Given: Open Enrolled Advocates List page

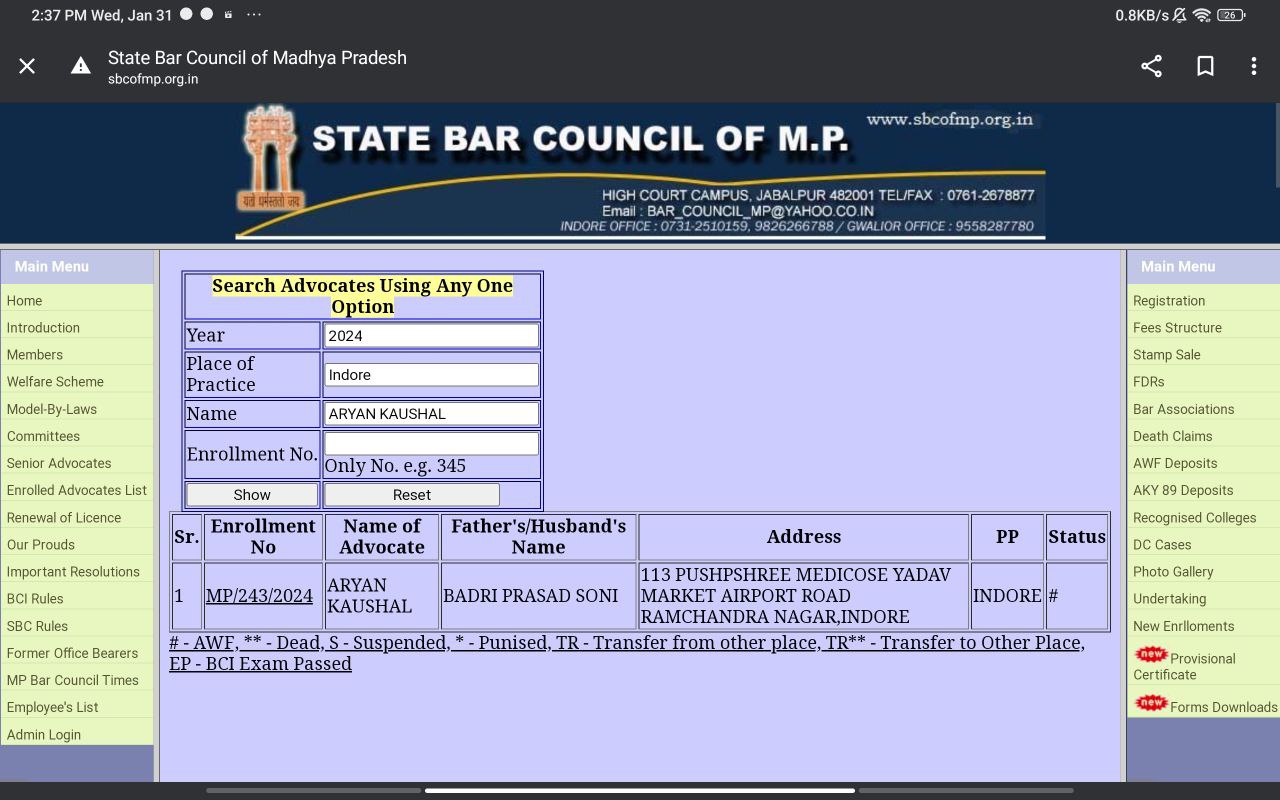Looking at the screenshot, I should click(77, 490).
